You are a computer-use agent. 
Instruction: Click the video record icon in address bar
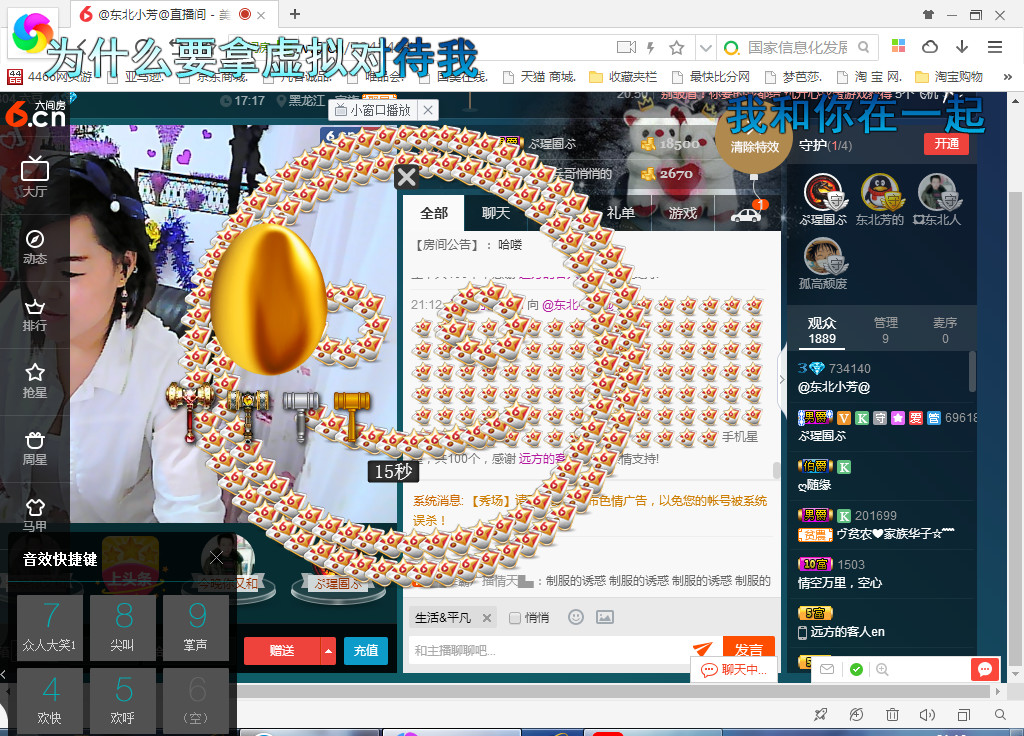626,48
